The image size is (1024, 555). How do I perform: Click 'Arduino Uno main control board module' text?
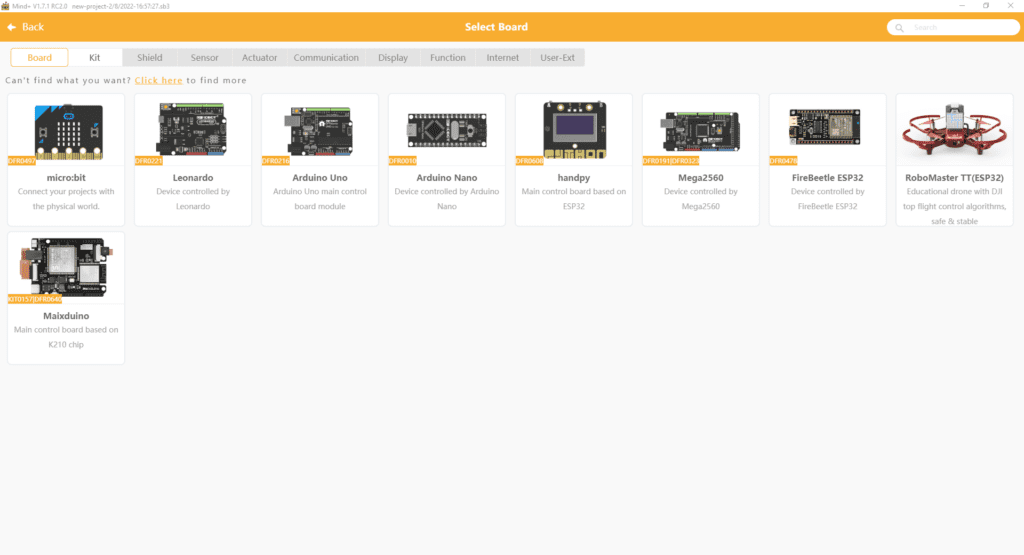click(320, 199)
